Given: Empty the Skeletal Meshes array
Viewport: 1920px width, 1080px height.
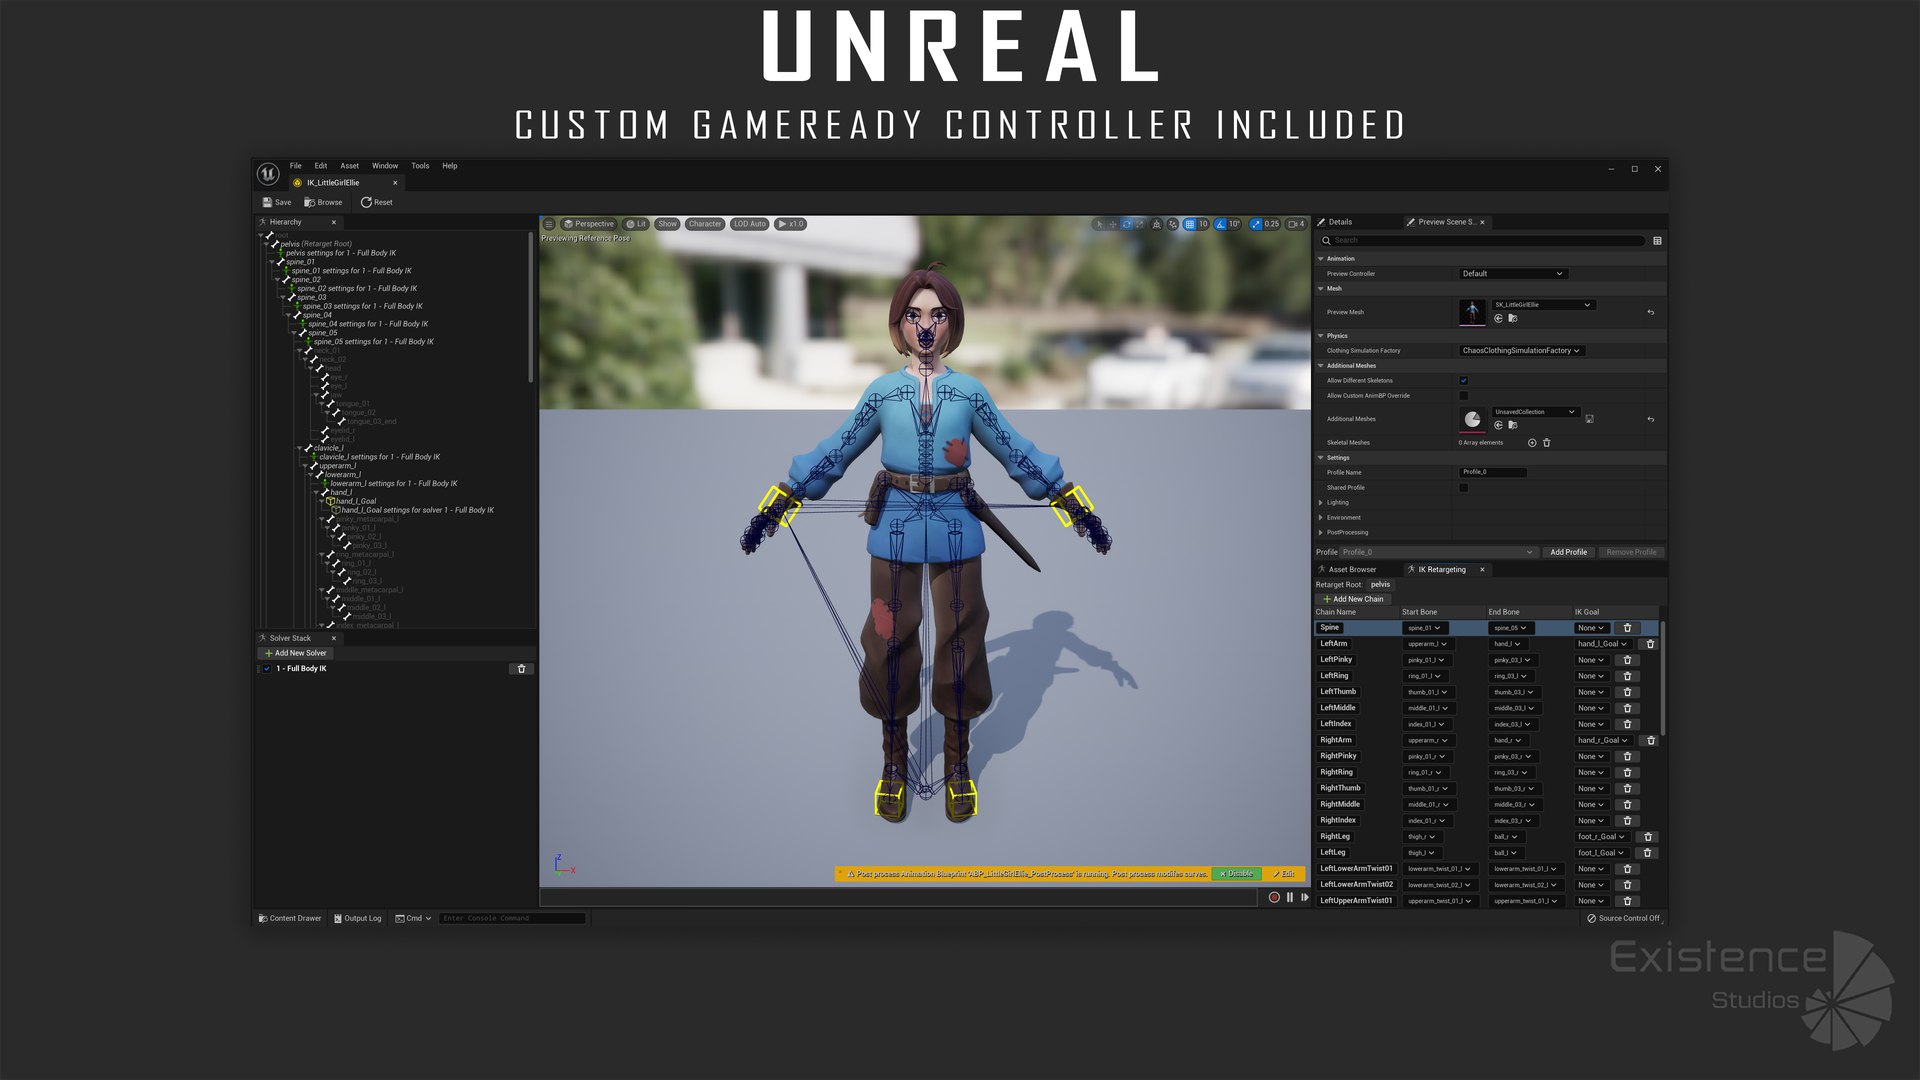Looking at the screenshot, I should point(1546,442).
